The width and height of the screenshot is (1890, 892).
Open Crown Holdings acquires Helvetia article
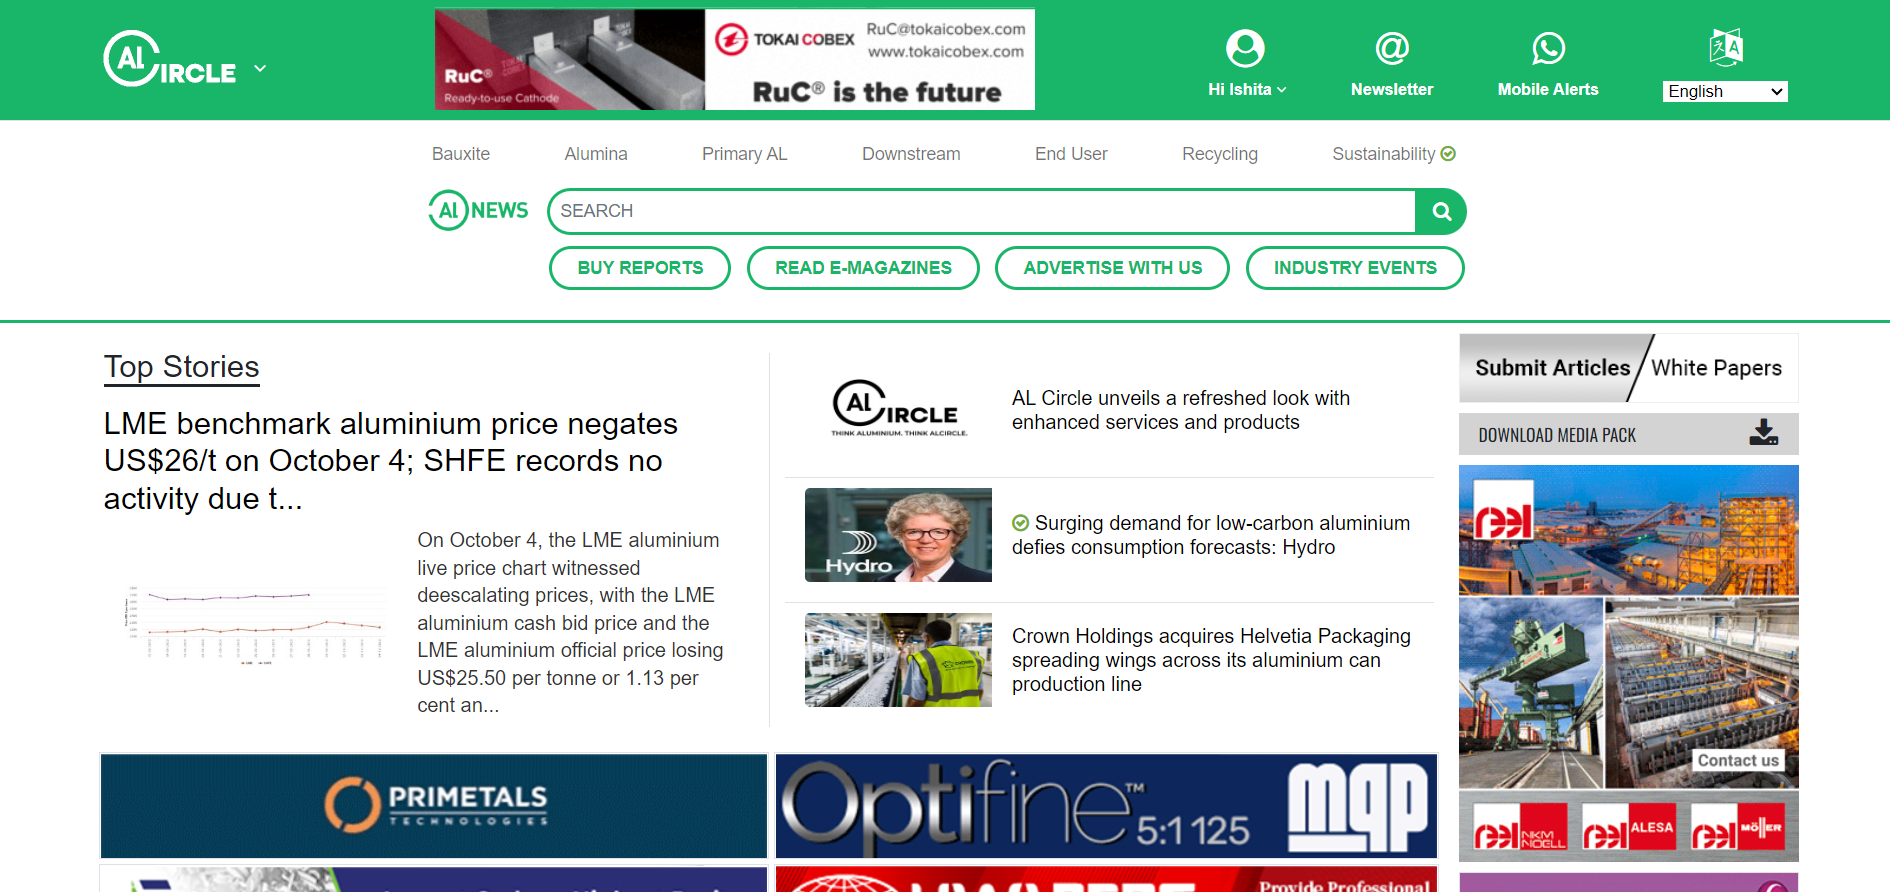pos(1211,660)
